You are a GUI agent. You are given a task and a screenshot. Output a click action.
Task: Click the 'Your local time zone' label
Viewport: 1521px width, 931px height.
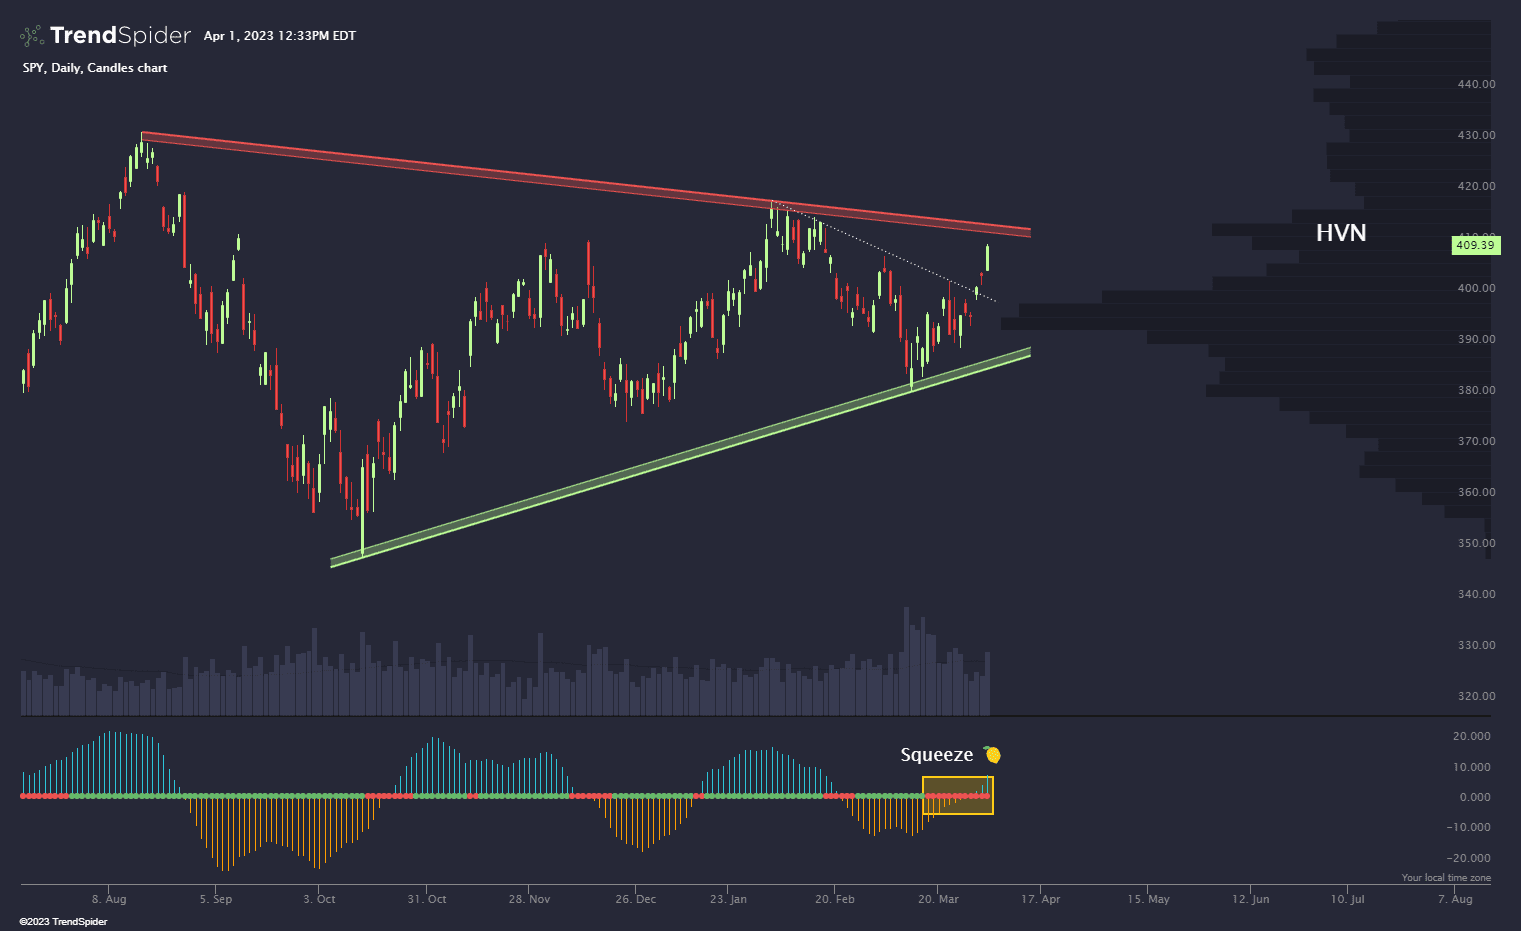point(1445,878)
